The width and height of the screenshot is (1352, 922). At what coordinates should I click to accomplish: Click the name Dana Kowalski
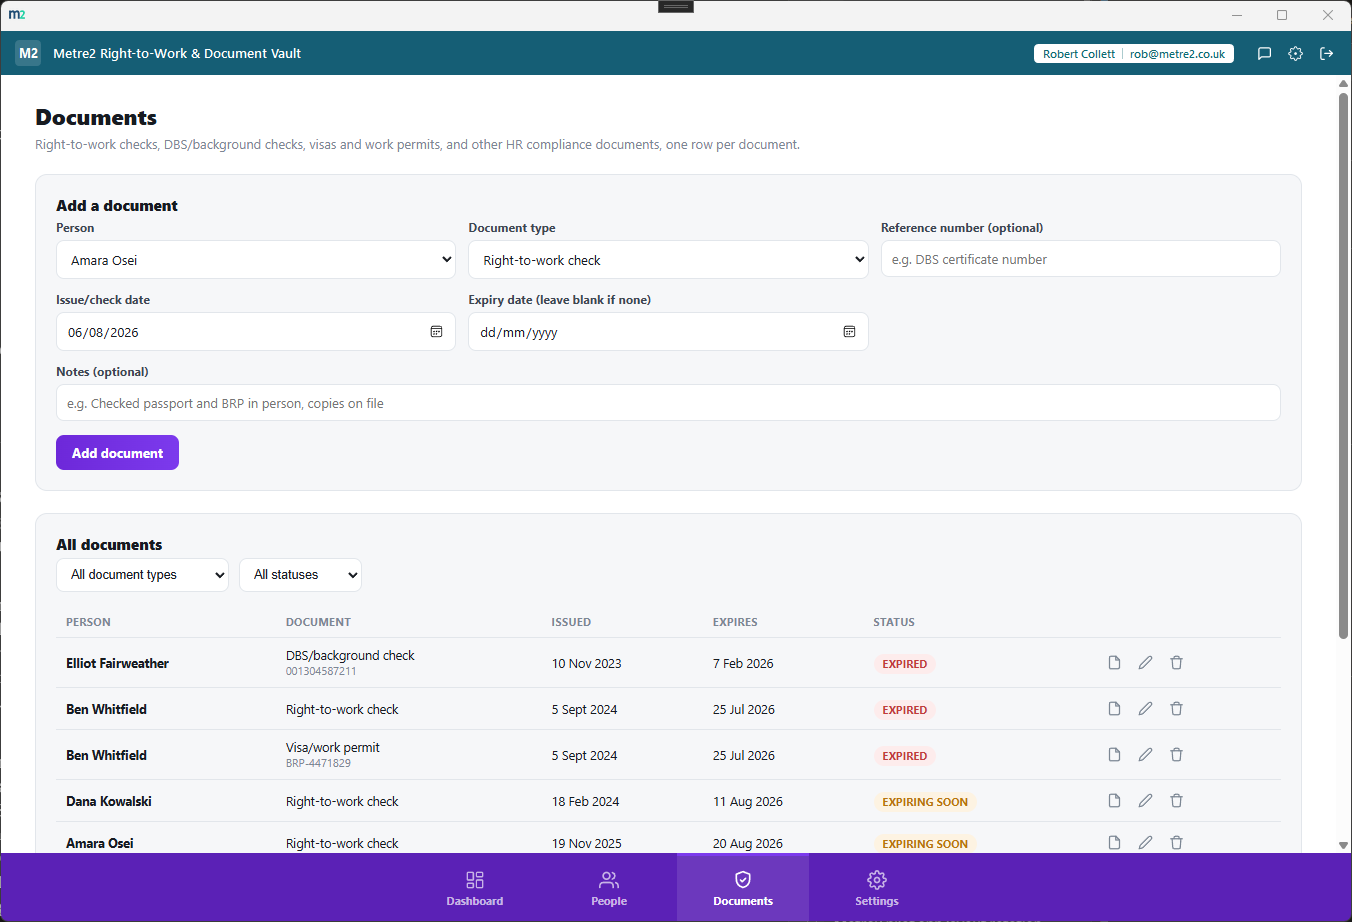(109, 801)
